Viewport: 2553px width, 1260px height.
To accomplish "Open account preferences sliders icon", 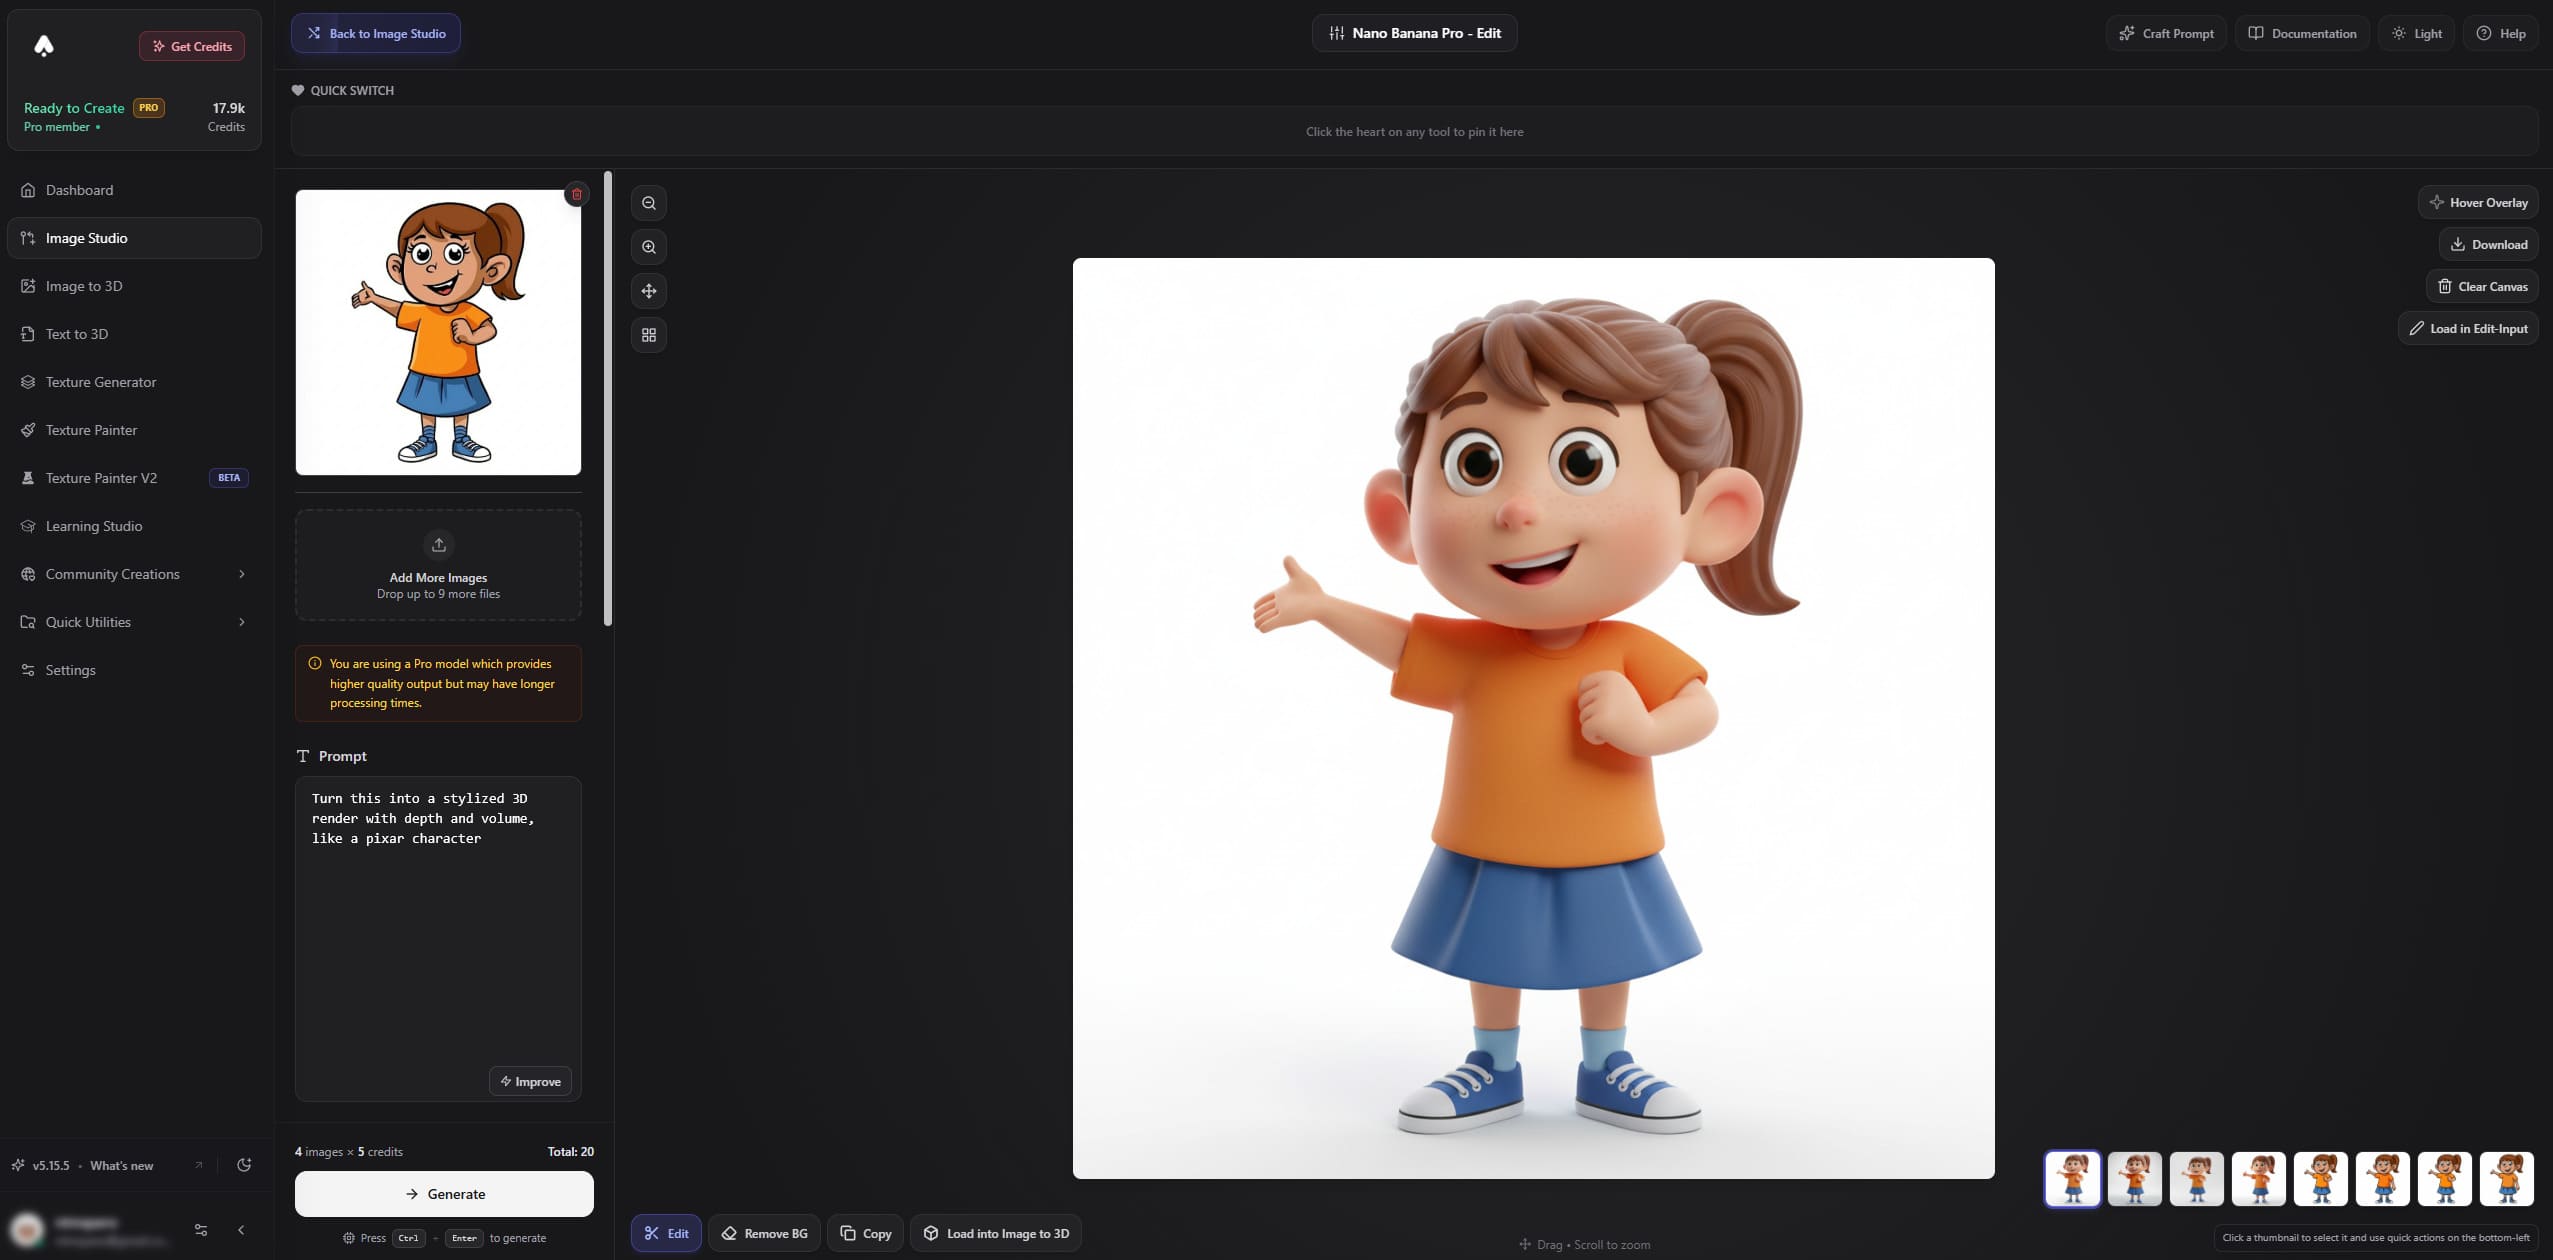I will (201, 1230).
